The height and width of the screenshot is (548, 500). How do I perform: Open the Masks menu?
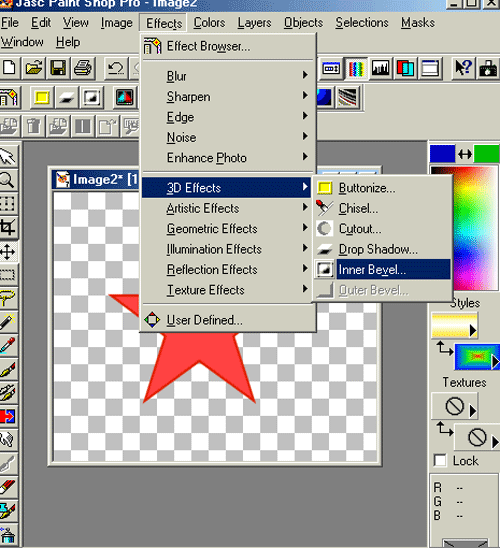tap(418, 23)
